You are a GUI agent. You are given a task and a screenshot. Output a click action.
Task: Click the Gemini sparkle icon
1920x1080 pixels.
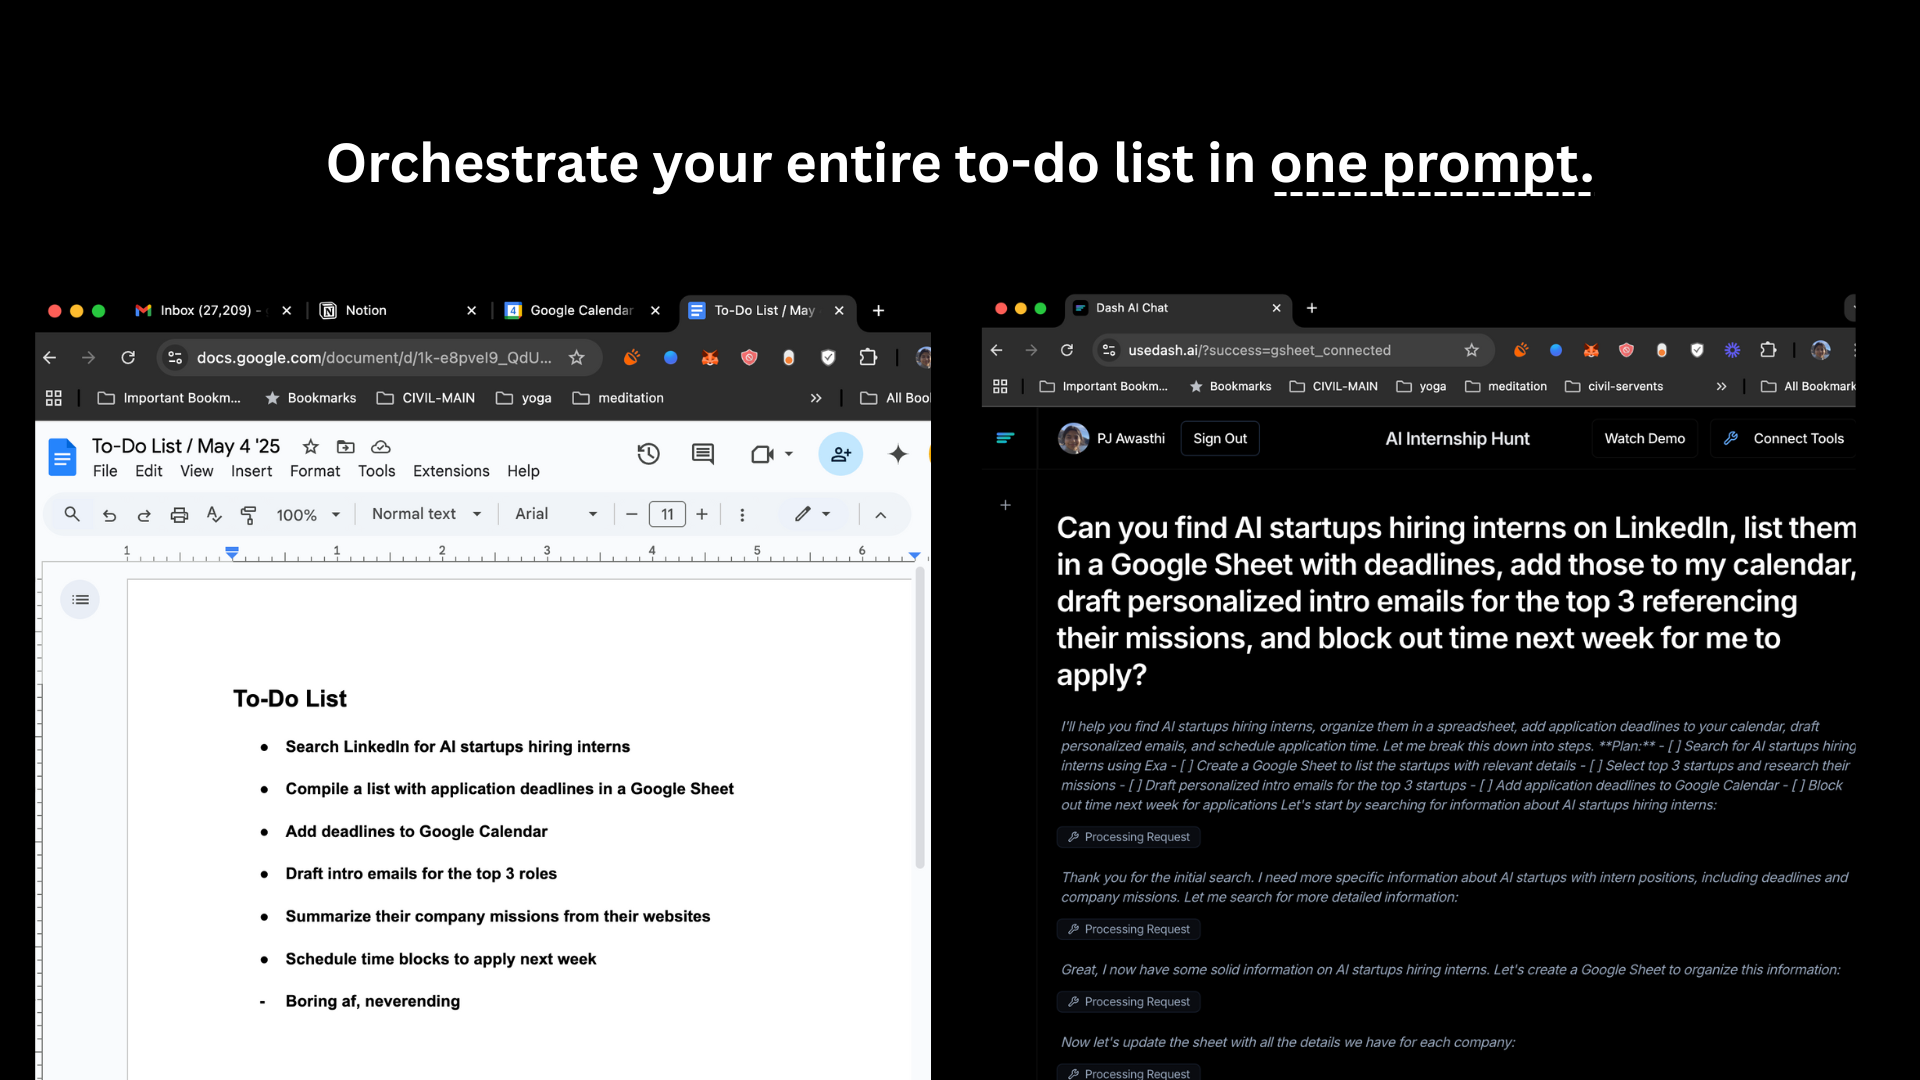898,455
